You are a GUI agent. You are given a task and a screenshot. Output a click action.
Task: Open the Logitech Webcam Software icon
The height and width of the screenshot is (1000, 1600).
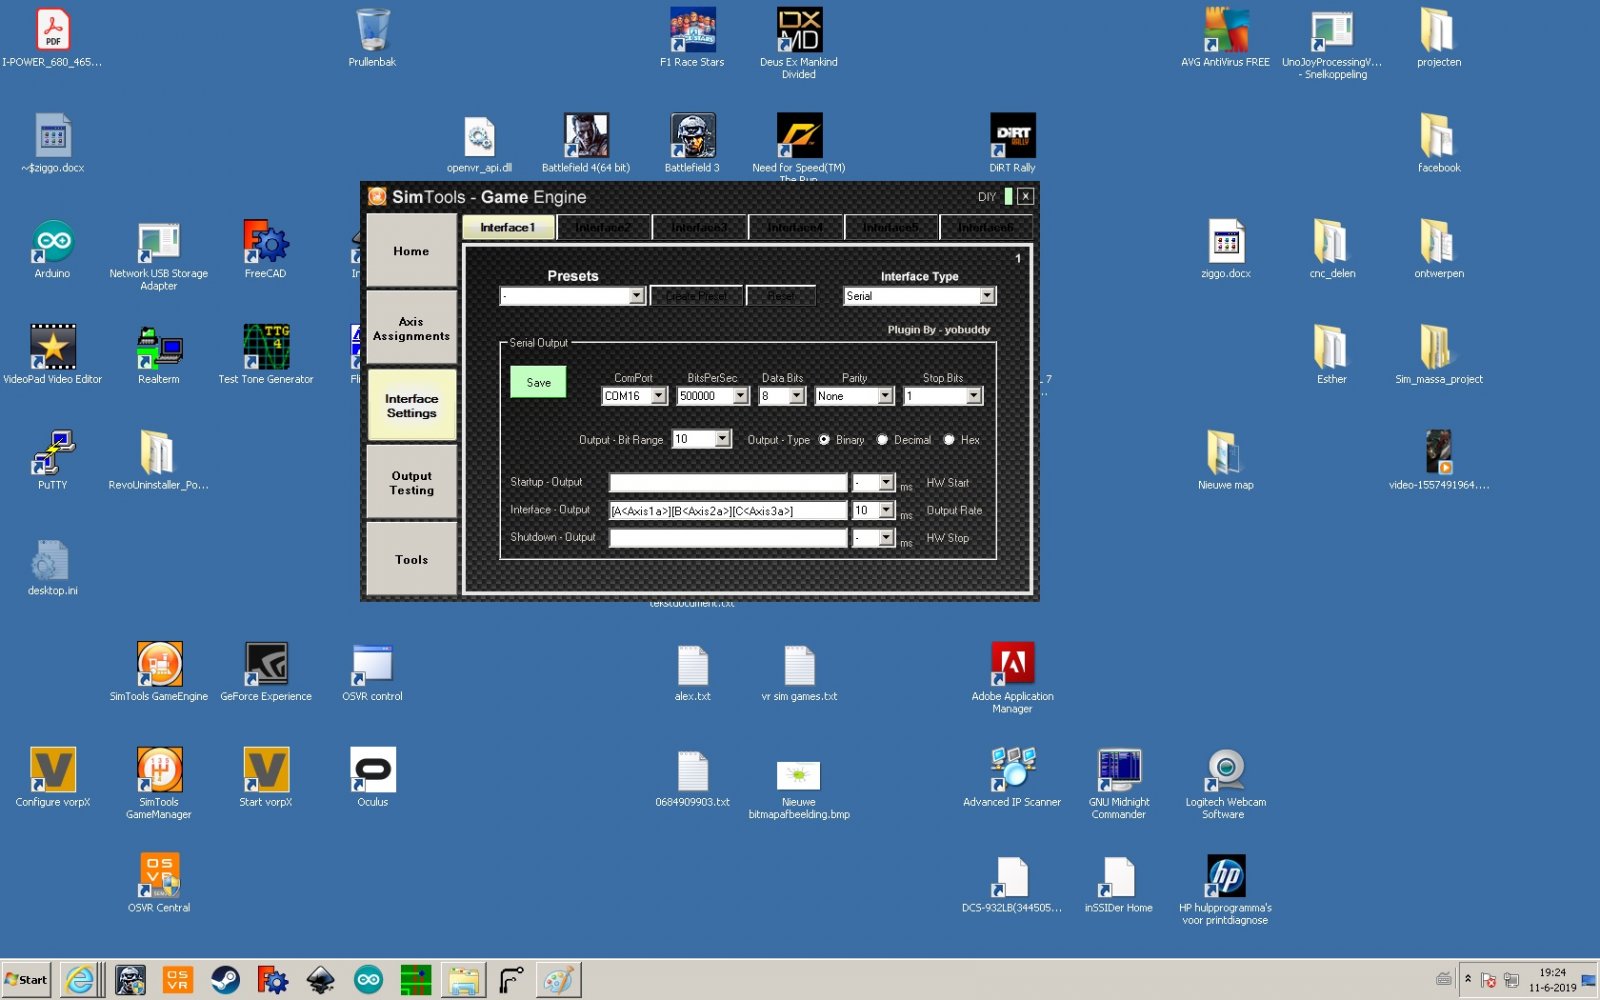click(x=1226, y=783)
